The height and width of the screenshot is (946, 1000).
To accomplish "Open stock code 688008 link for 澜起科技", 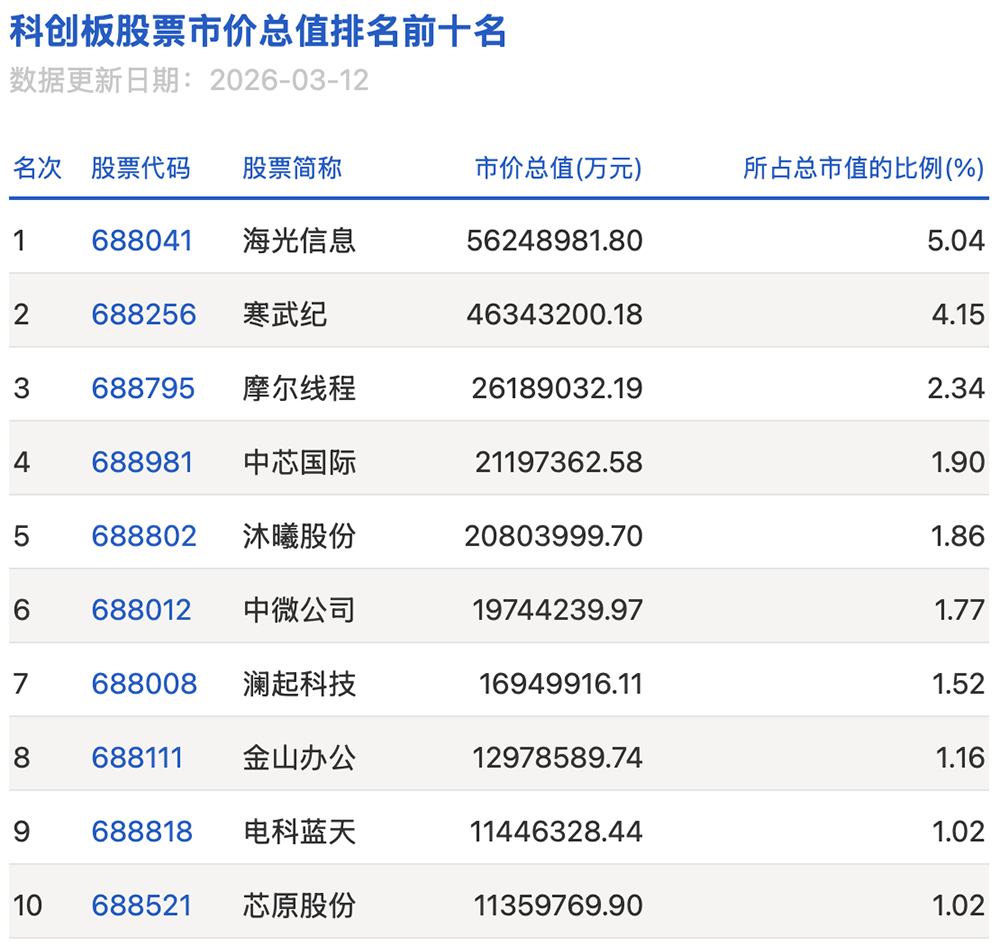I will tap(143, 683).
